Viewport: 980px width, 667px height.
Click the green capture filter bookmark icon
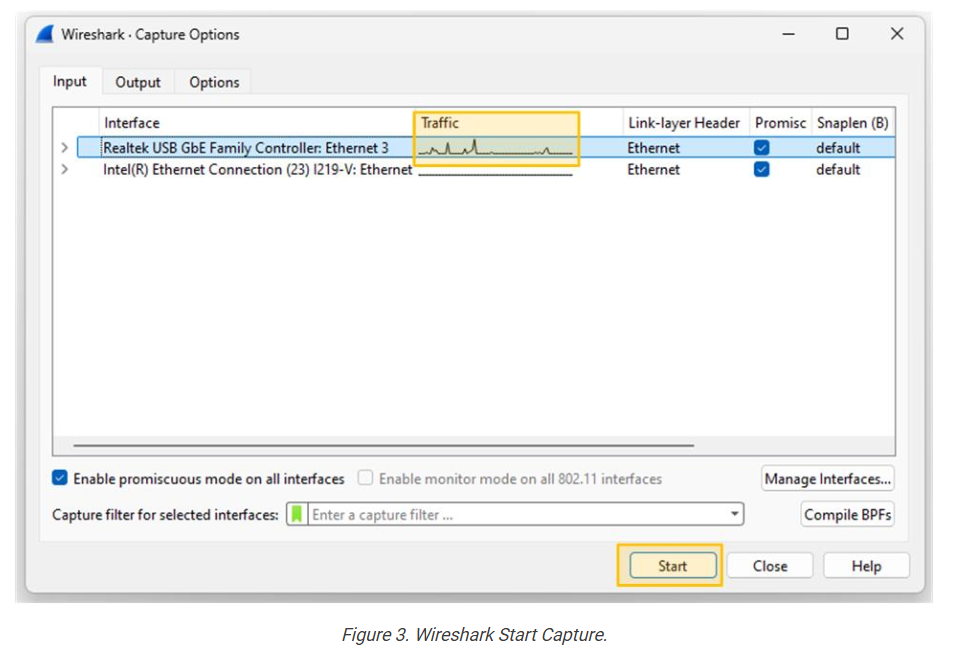click(x=296, y=515)
